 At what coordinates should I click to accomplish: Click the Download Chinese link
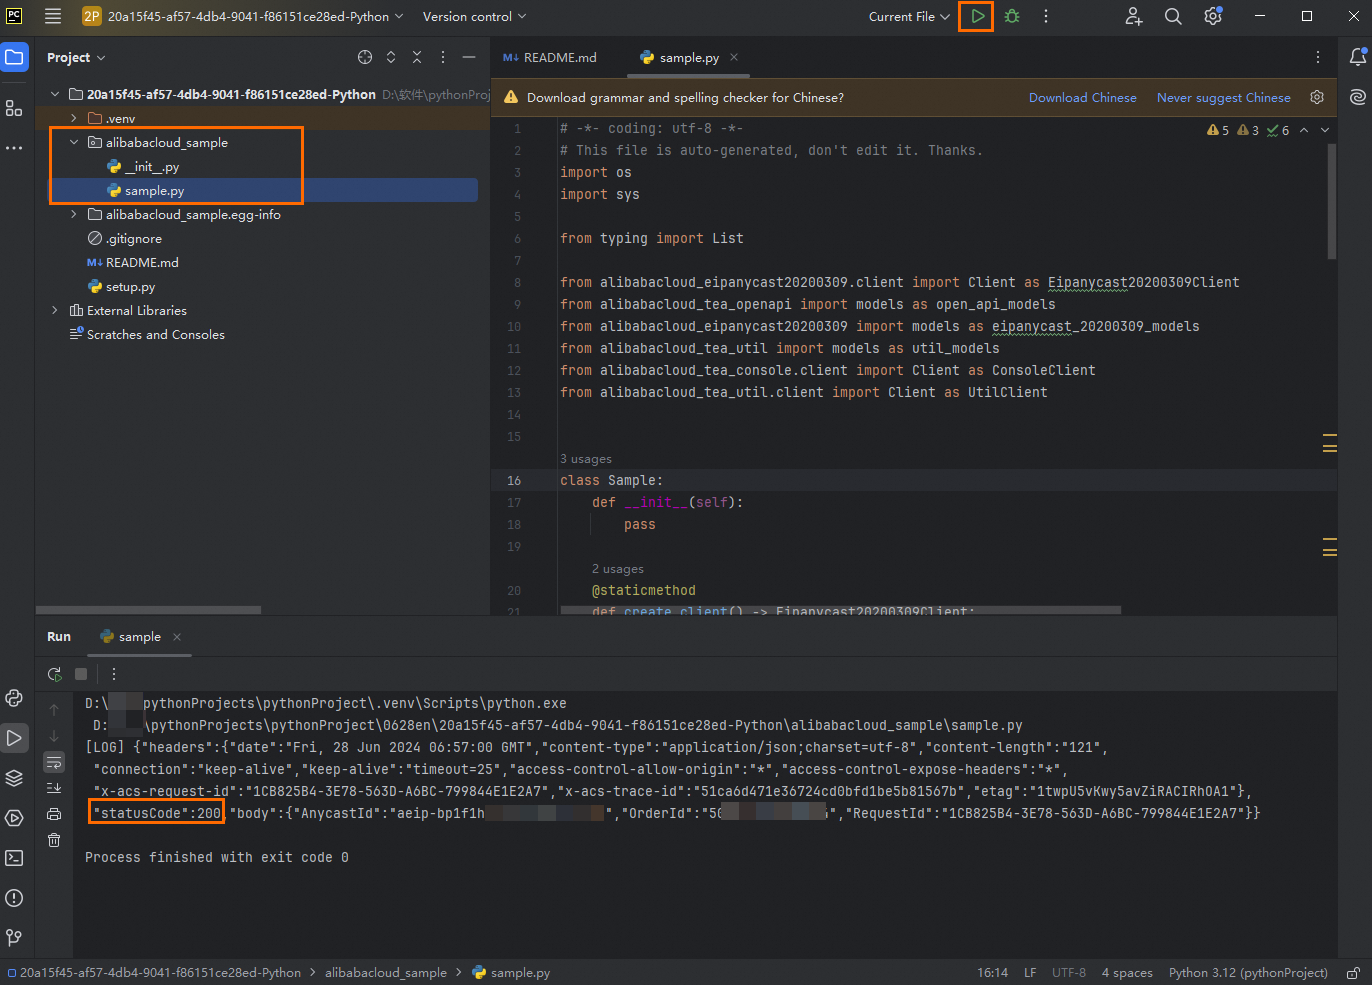coord(1082,98)
